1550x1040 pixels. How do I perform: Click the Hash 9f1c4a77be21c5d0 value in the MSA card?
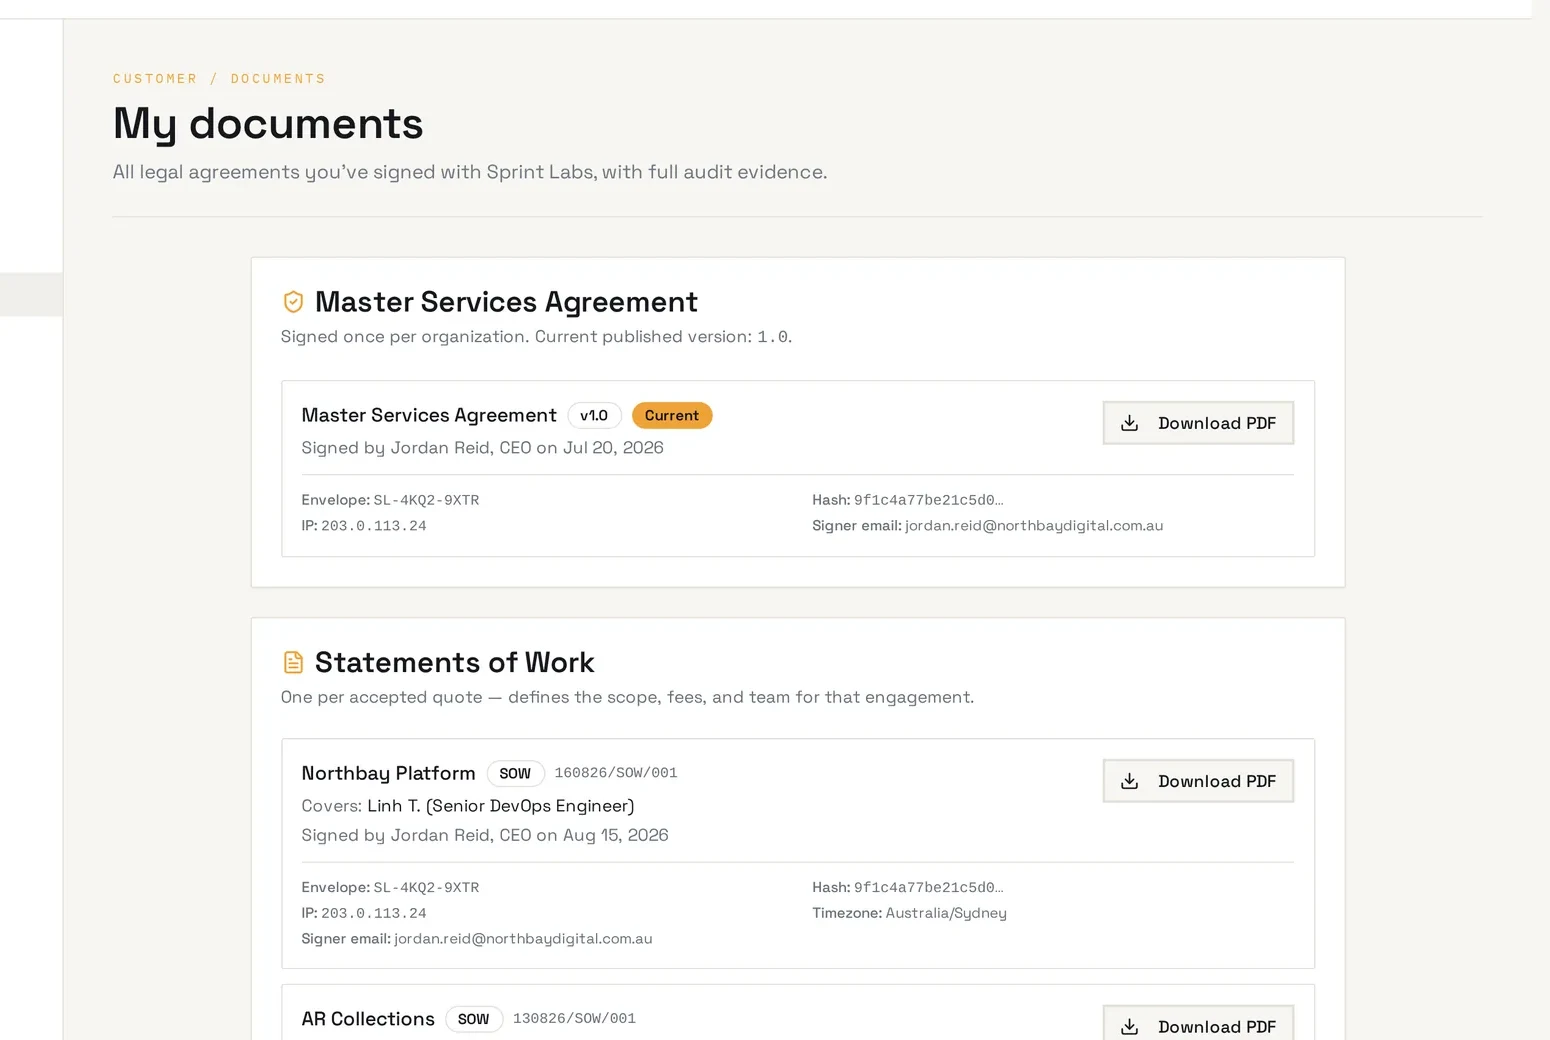pyautogui.click(x=928, y=500)
